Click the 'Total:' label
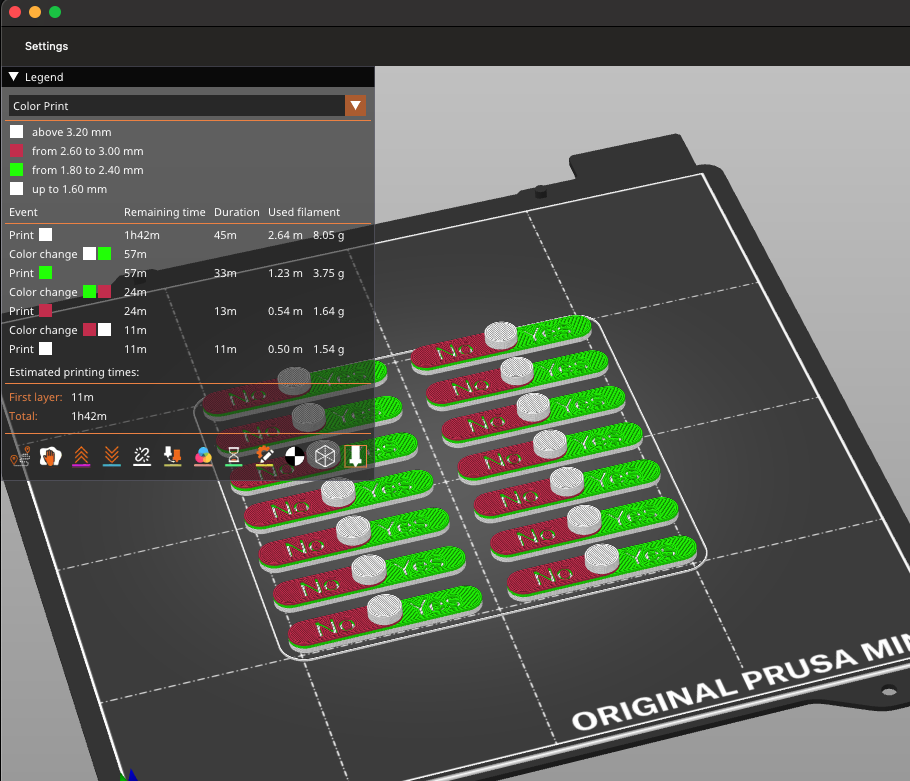Viewport: 910px width, 781px height. click(x=23, y=416)
